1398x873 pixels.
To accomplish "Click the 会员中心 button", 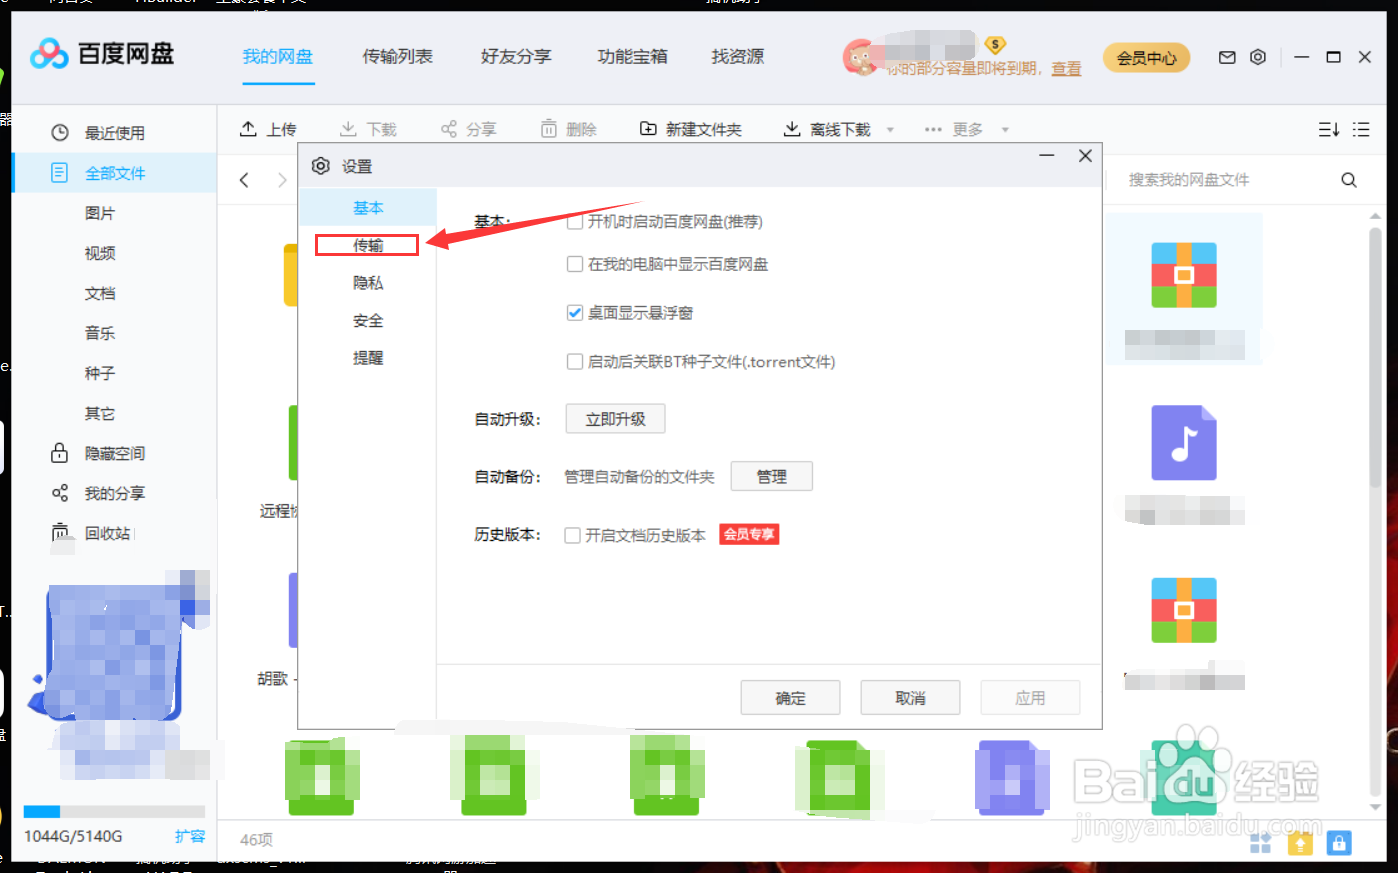I will pyautogui.click(x=1147, y=58).
